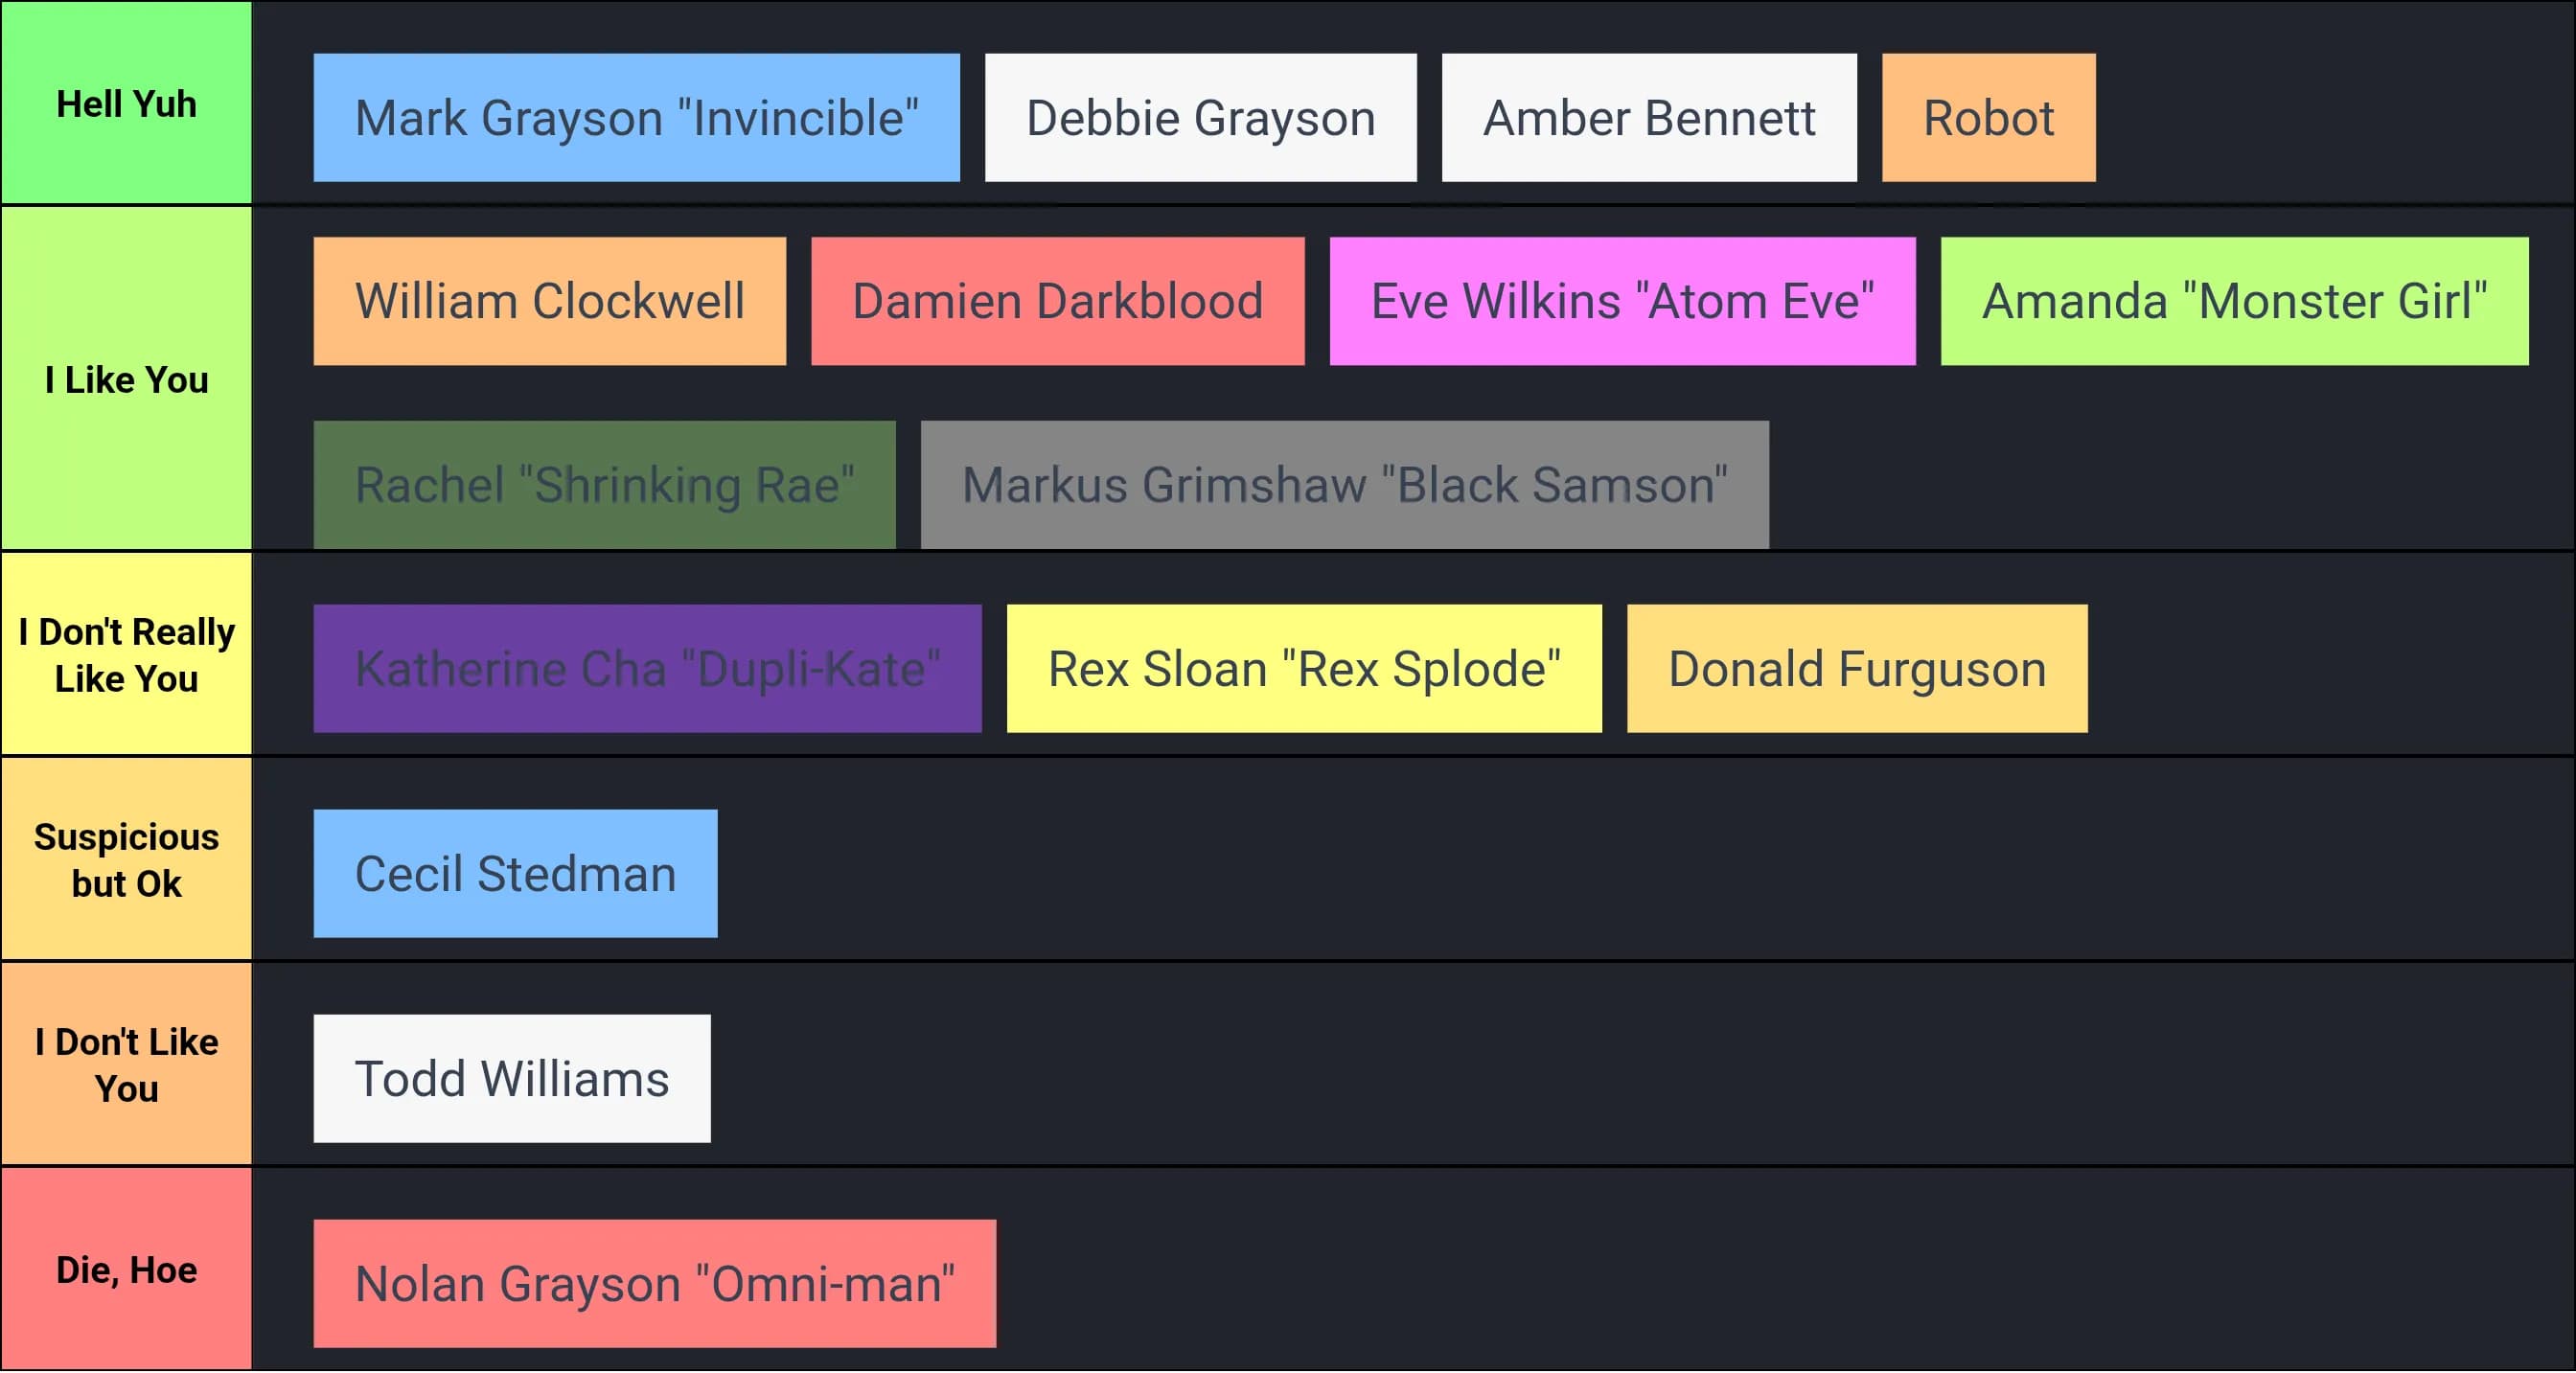This screenshot has width=2576, height=1373.
Task: Click Nolan Grayson "Omni-man" card
Action: coord(654,1284)
